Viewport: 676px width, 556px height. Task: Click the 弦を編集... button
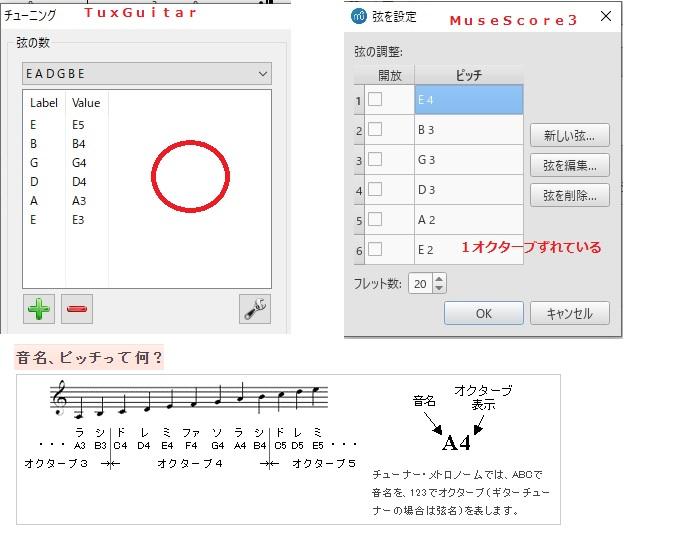pos(570,165)
